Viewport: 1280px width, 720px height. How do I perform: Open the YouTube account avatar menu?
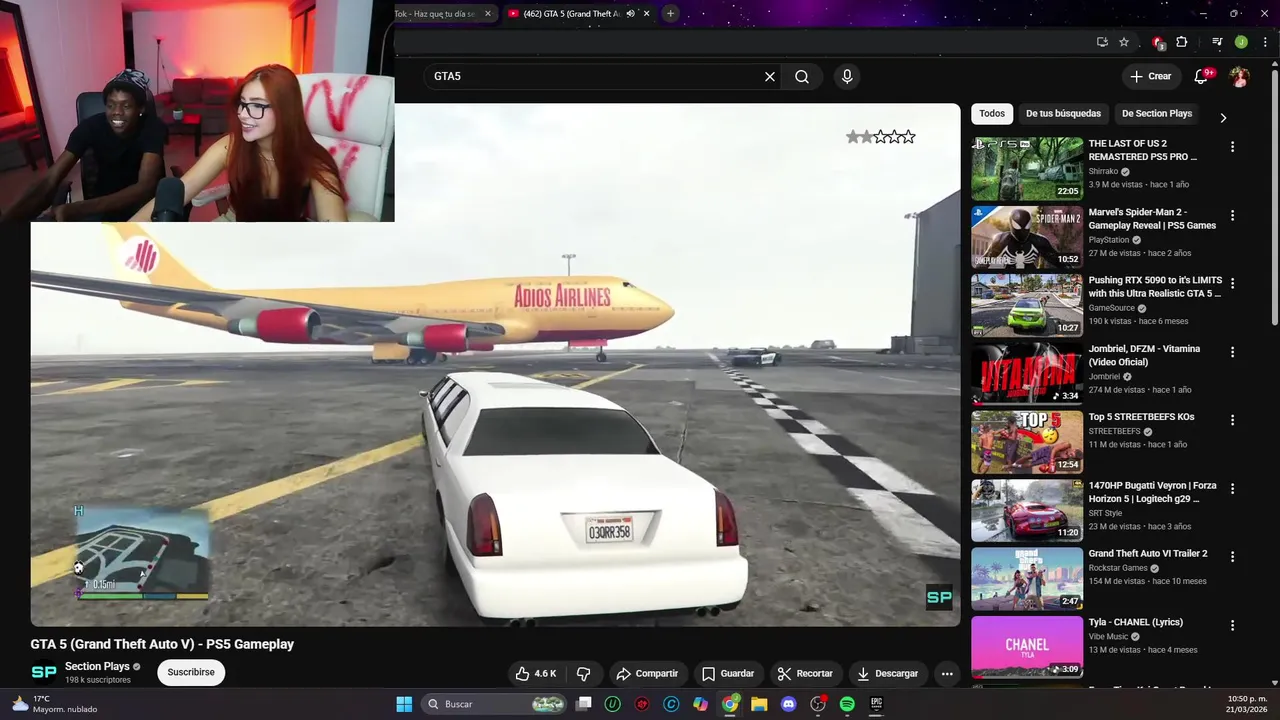point(1239,76)
